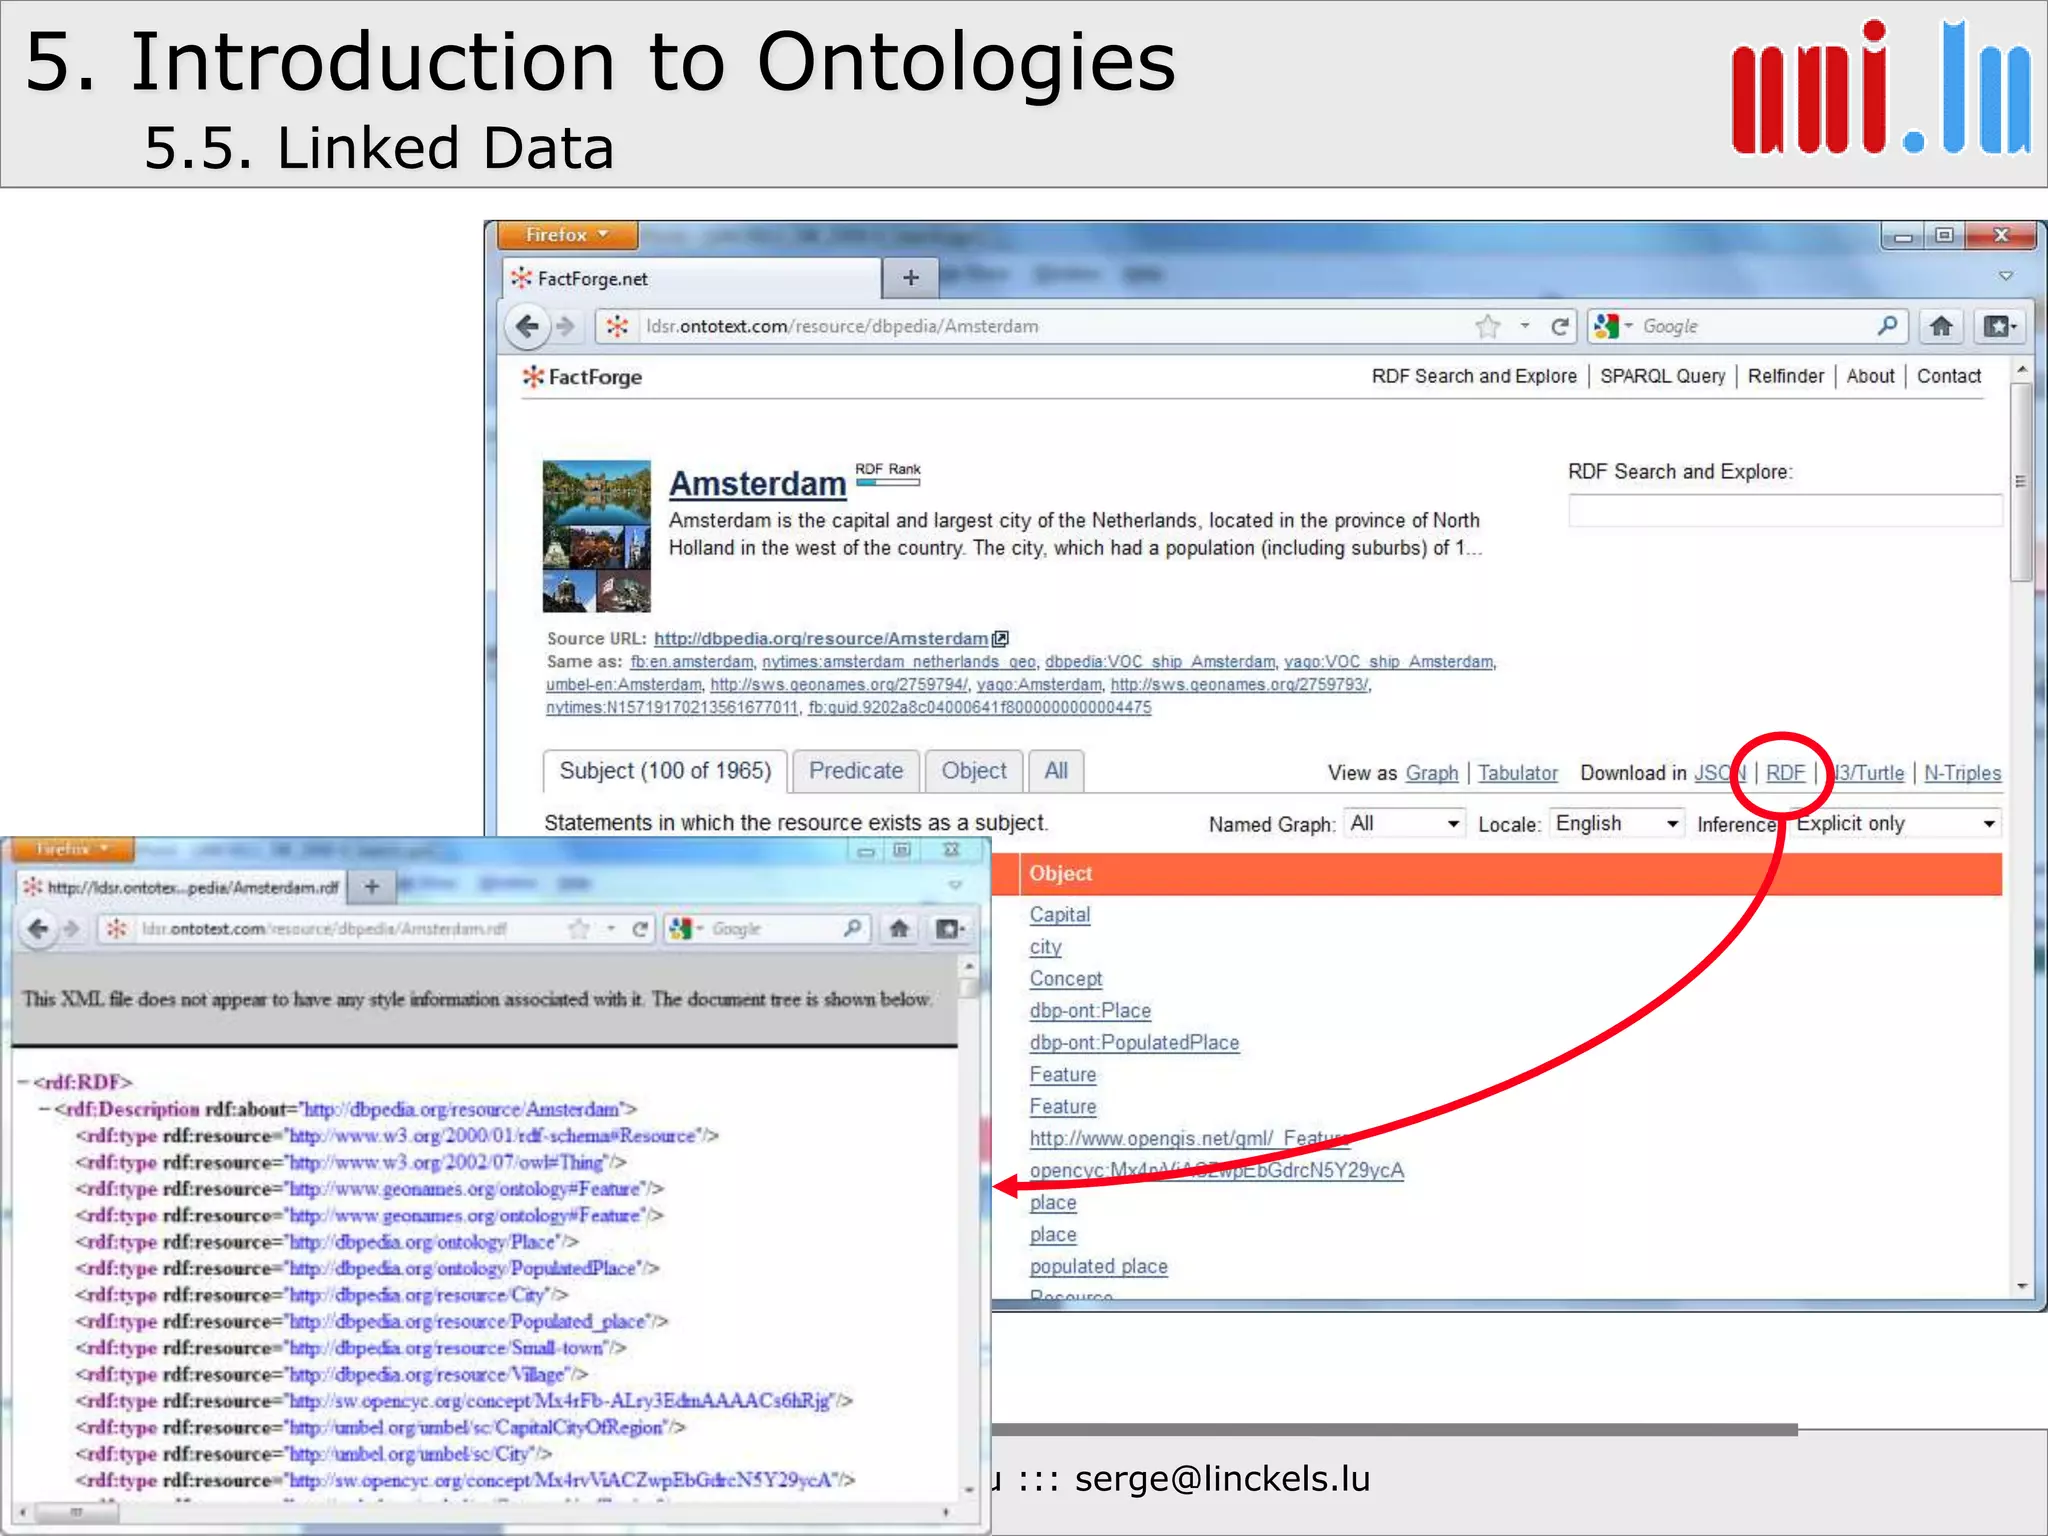View as Tabulator link
The width and height of the screenshot is (2048, 1536).
click(x=1518, y=773)
